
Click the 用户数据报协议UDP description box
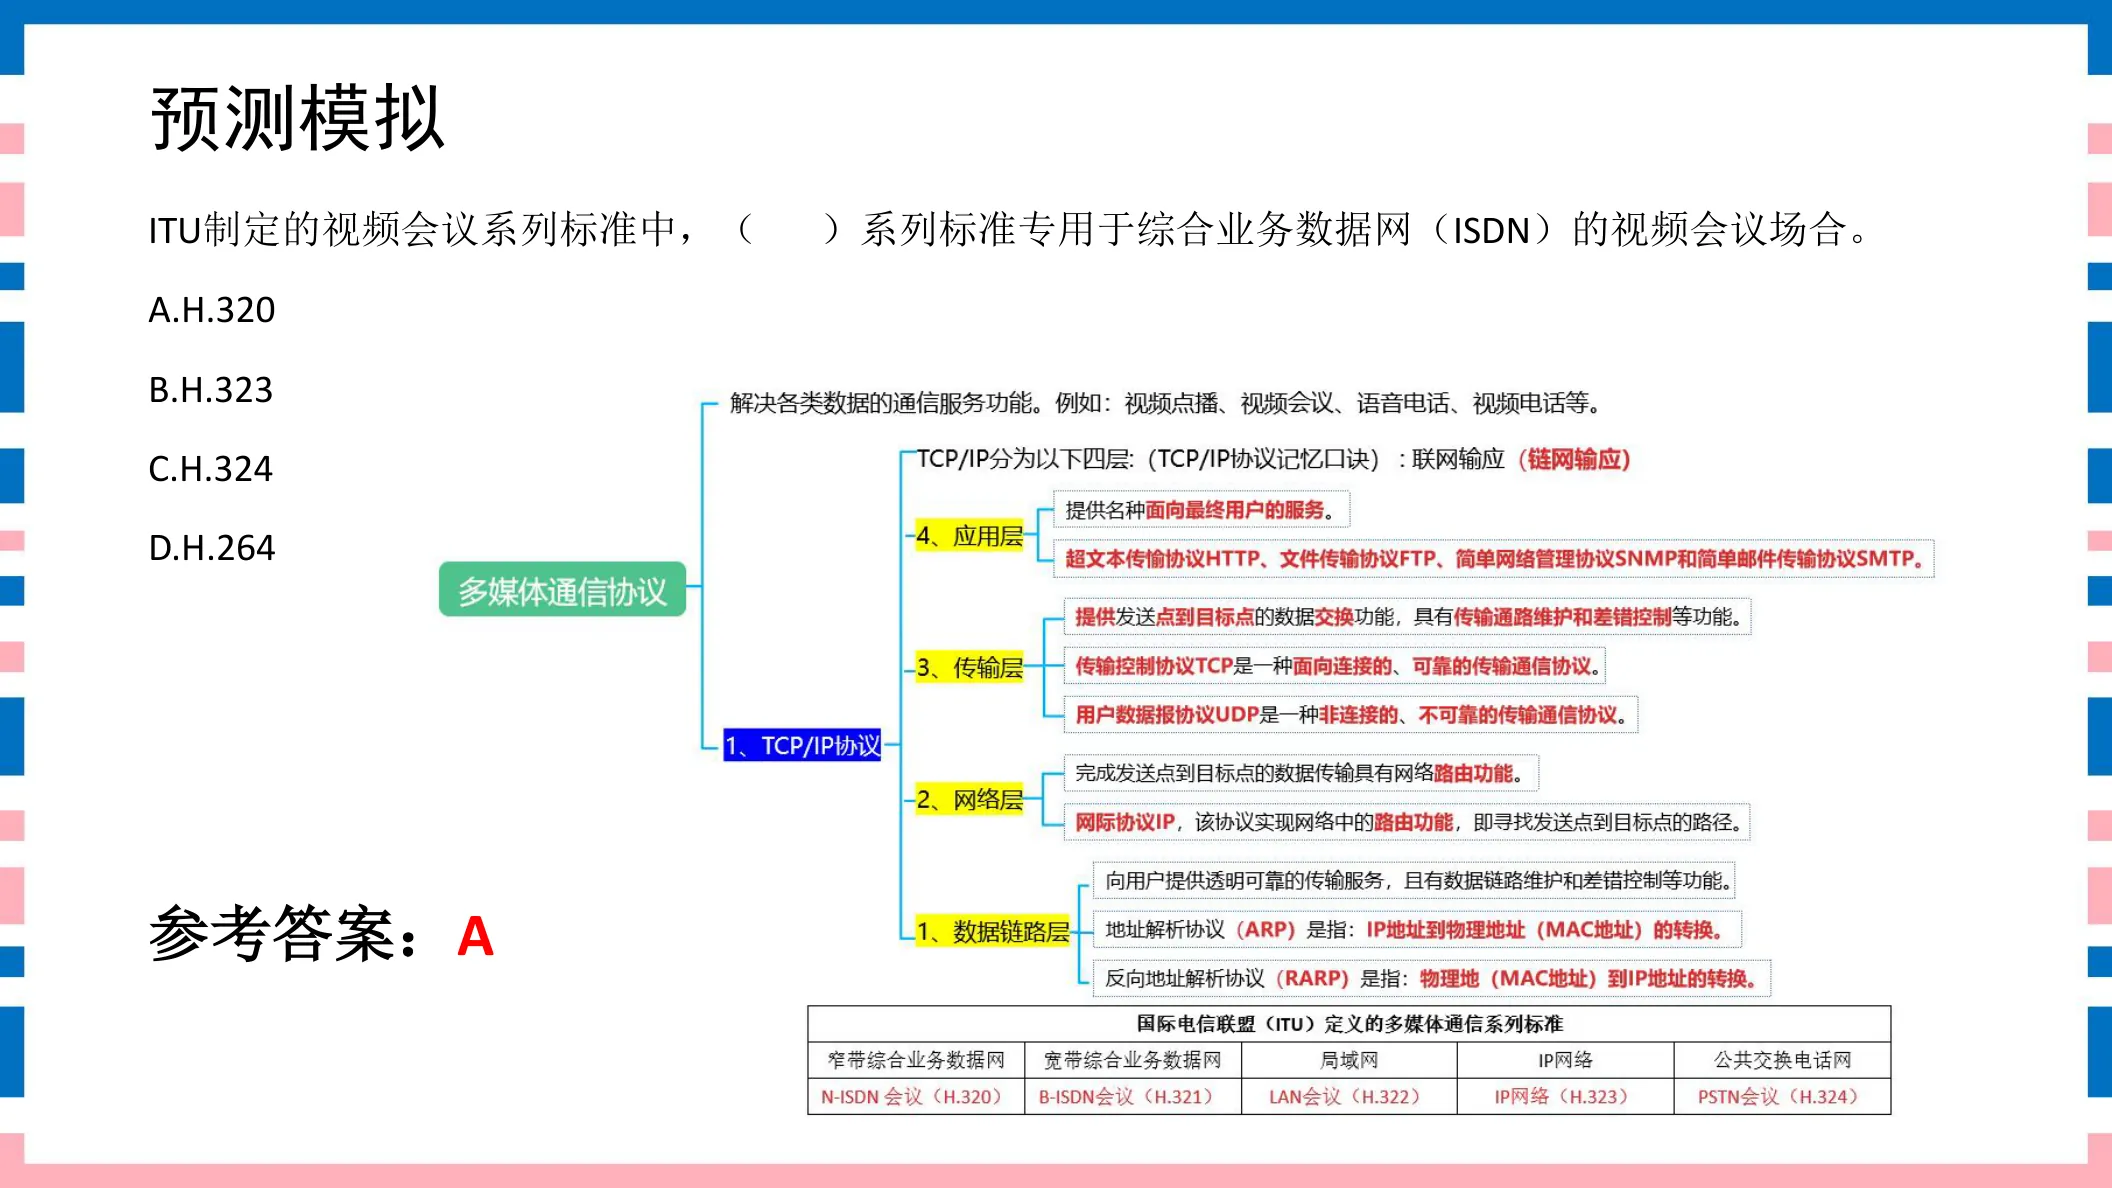[x=1351, y=714]
